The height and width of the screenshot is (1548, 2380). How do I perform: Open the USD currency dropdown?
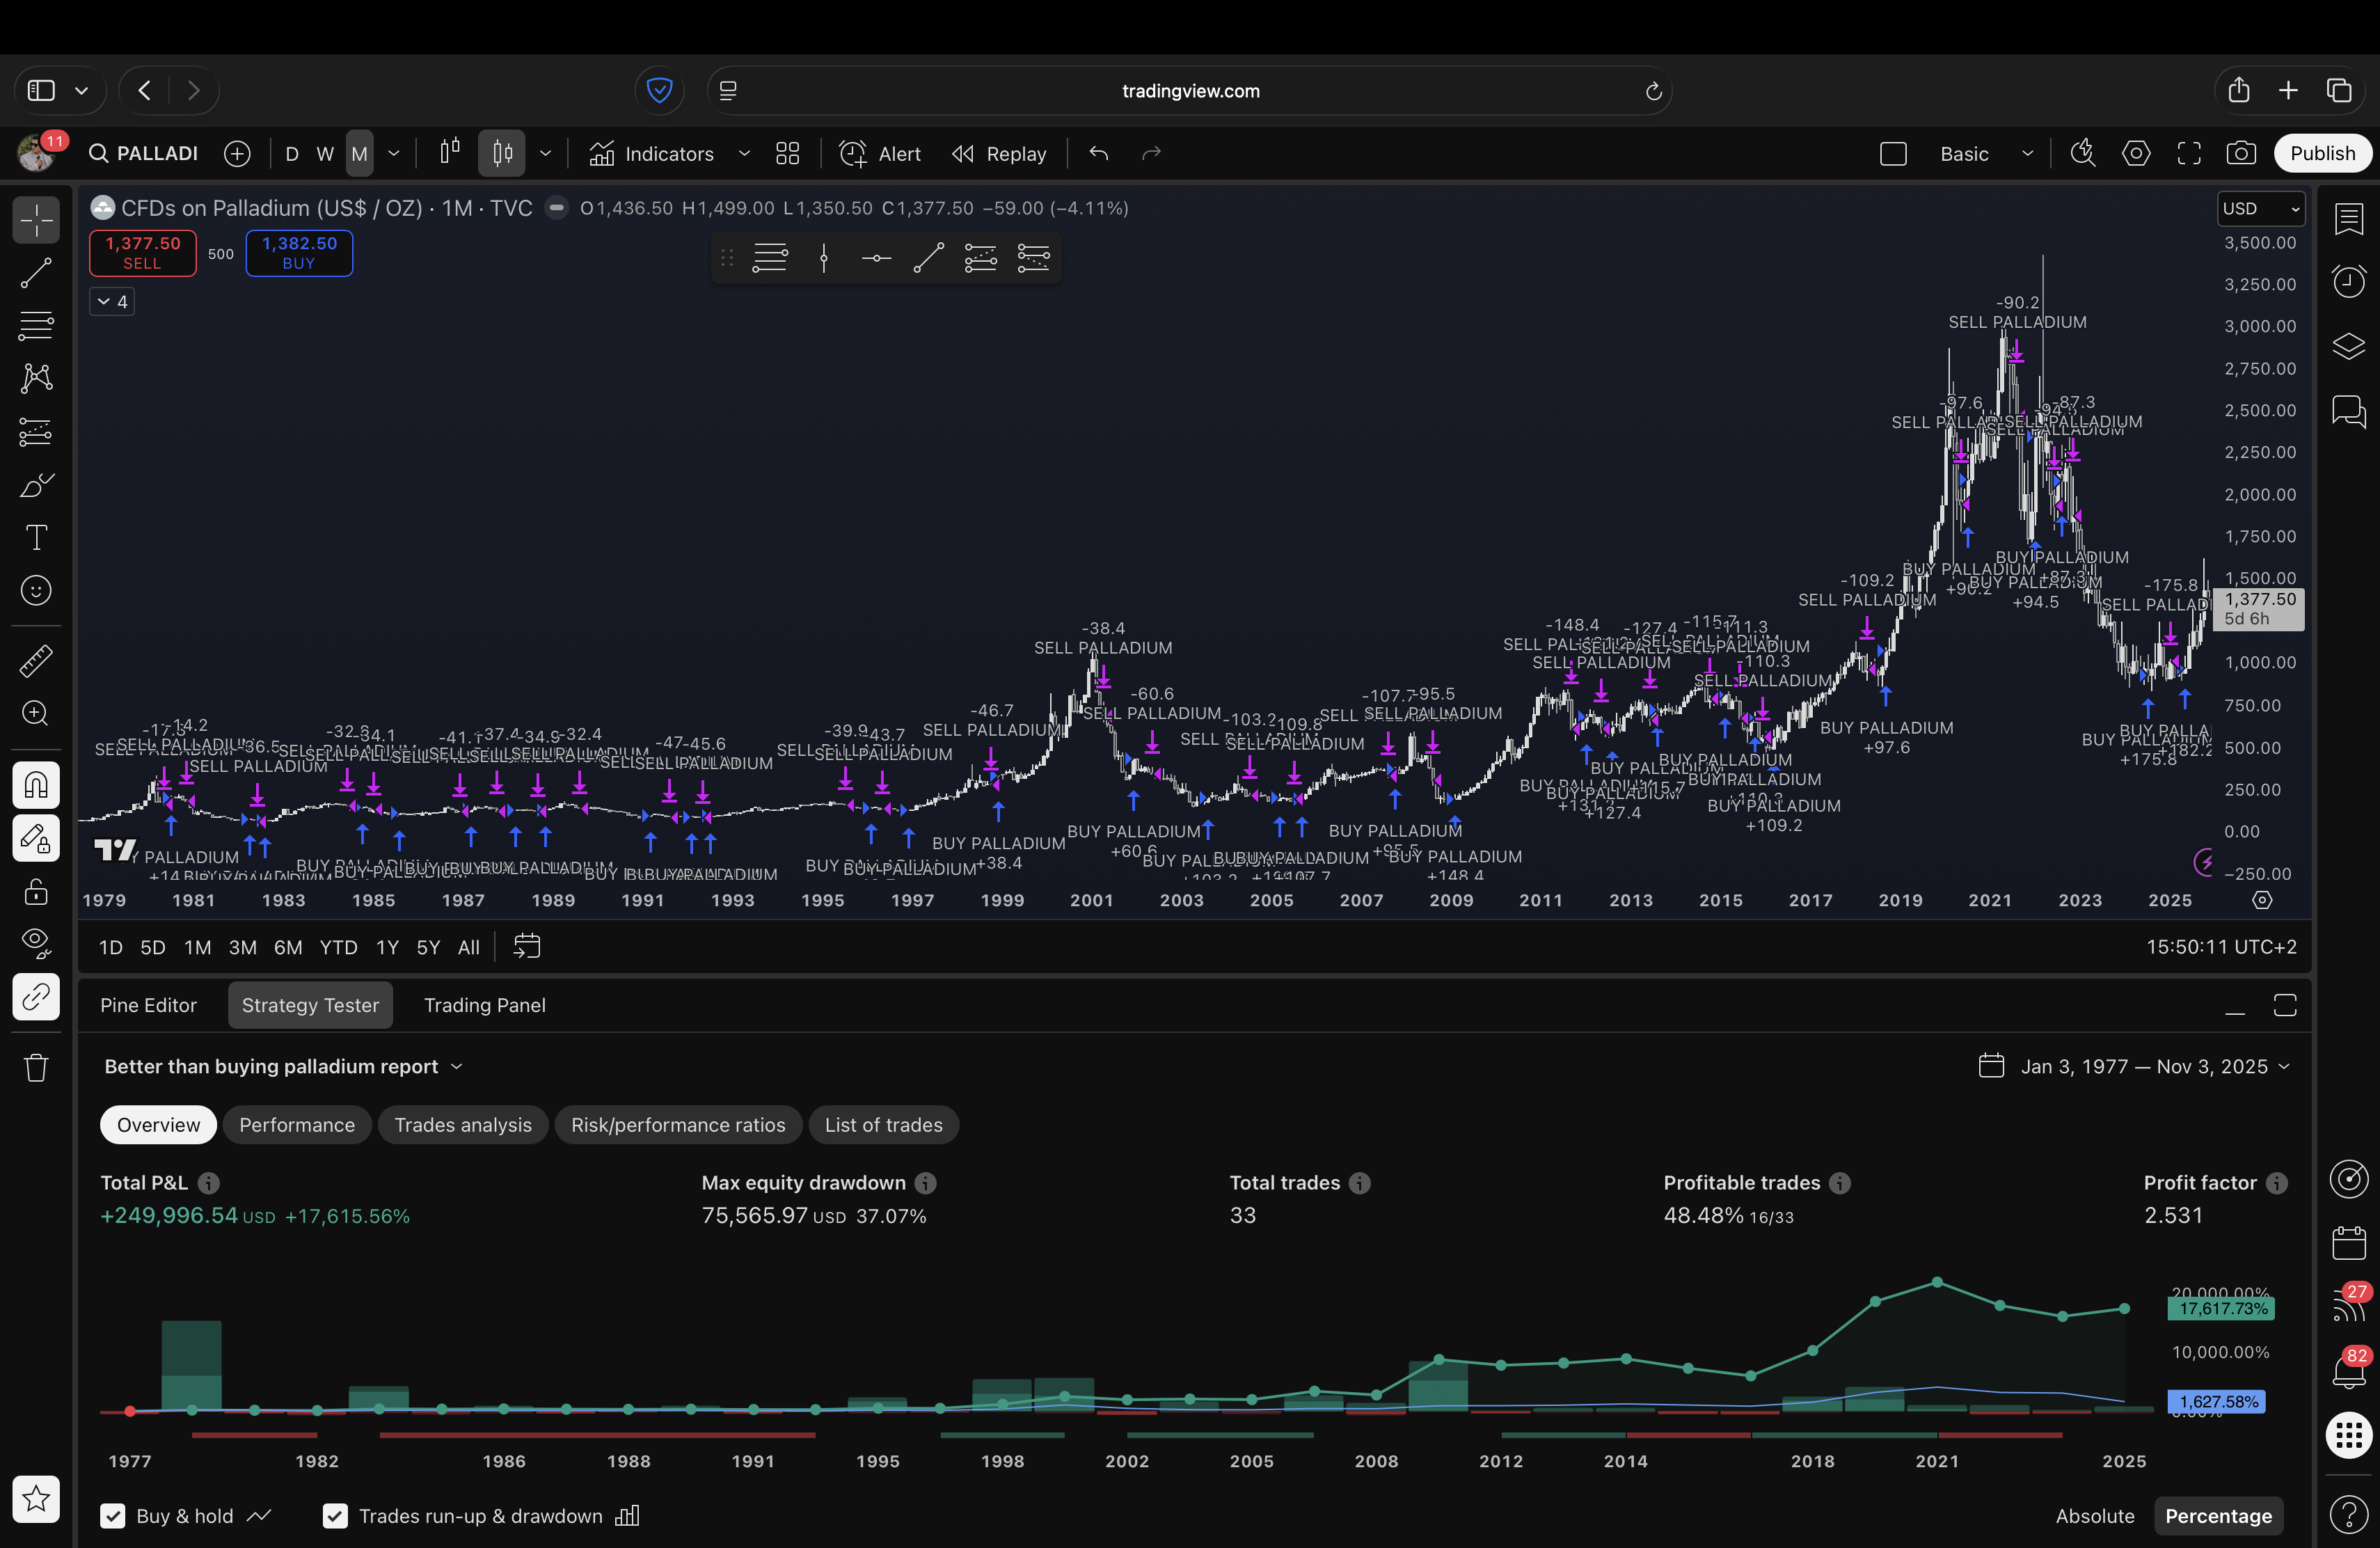pyautogui.click(x=2261, y=208)
